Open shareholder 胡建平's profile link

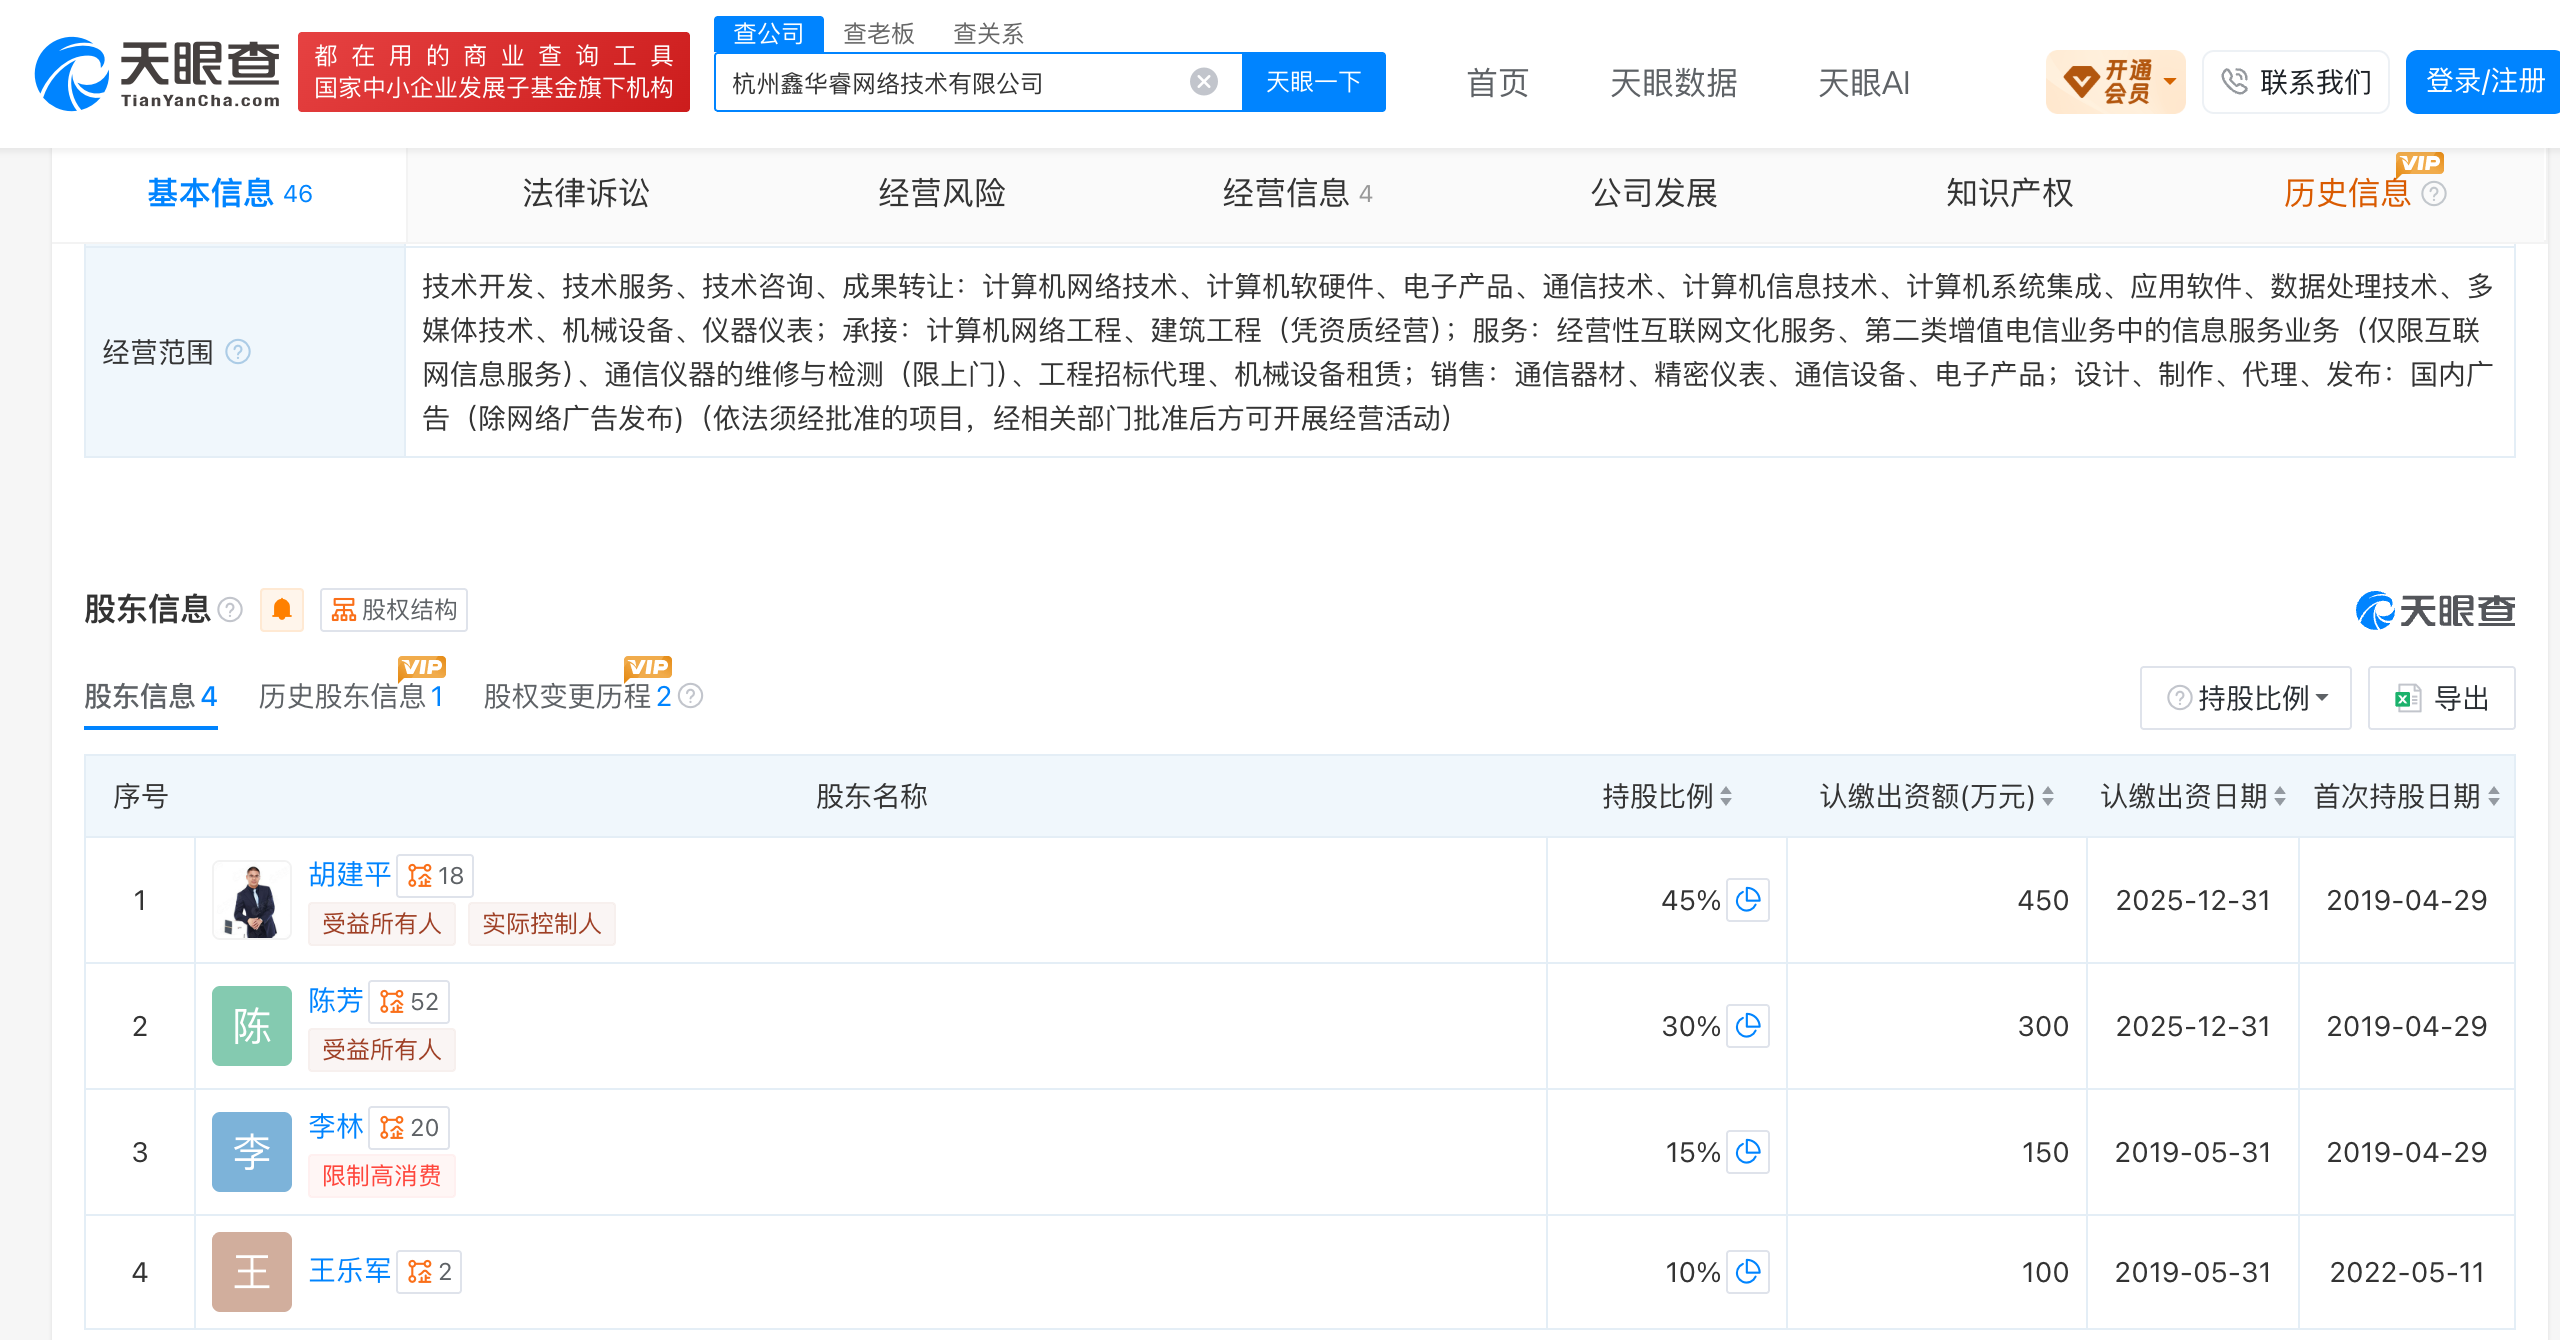coord(350,875)
